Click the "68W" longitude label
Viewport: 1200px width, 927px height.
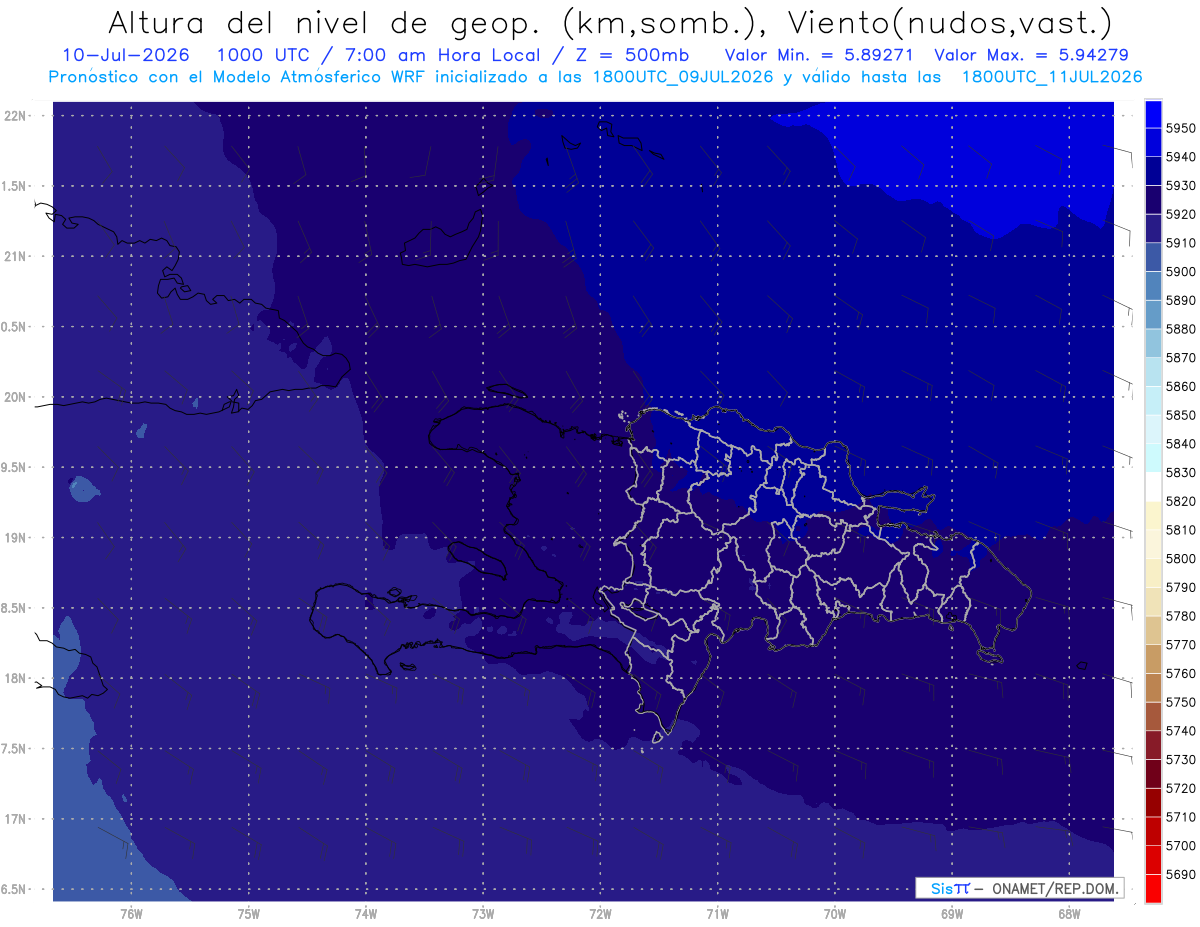pyautogui.click(x=1069, y=914)
